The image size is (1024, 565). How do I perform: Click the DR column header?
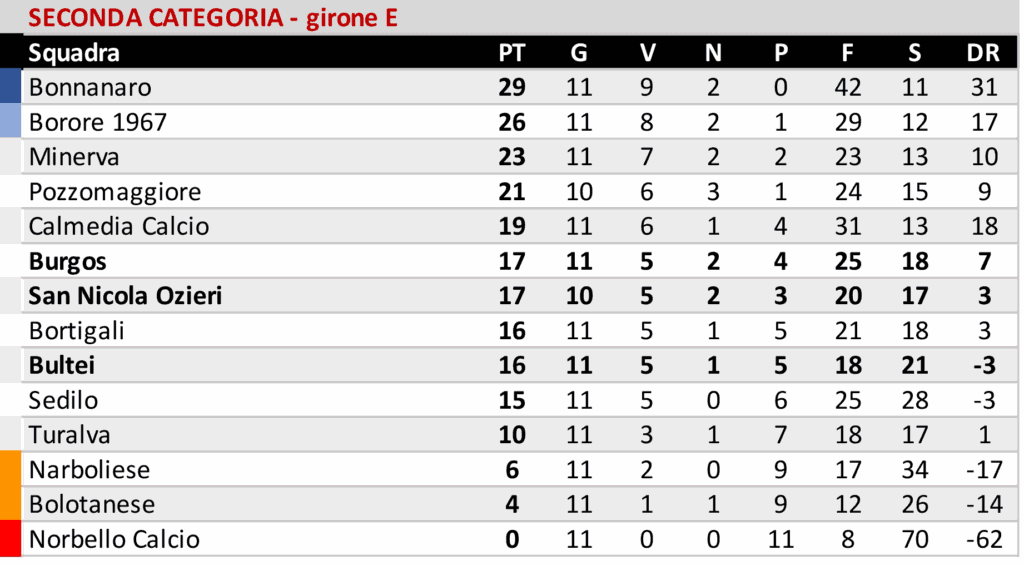click(983, 53)
